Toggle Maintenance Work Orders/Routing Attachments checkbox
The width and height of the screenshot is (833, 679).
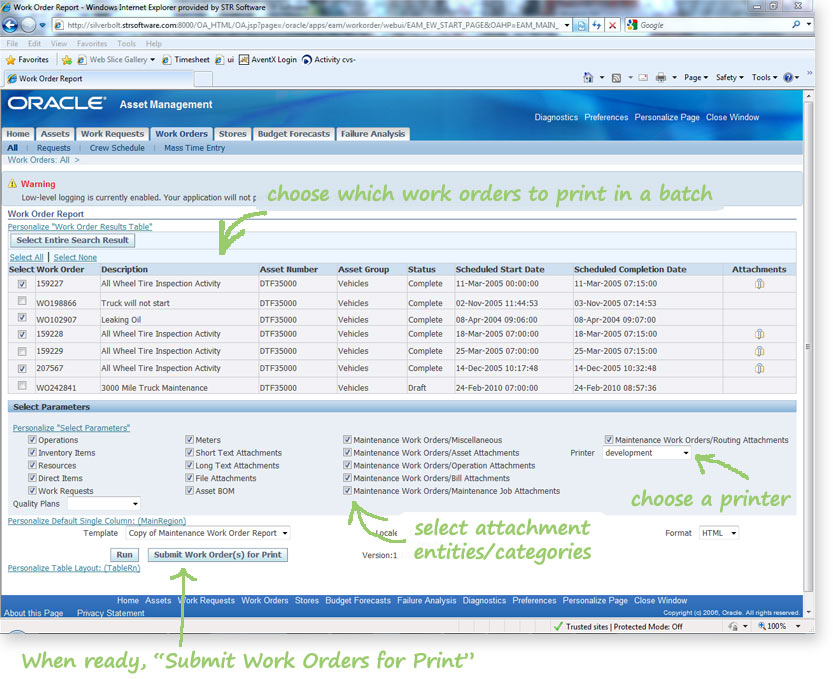click(609, 440)
